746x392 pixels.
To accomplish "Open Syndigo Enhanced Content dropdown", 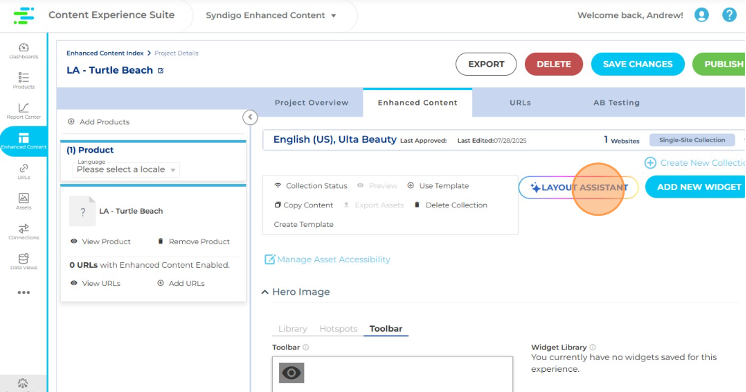I will tap(271, 15).
